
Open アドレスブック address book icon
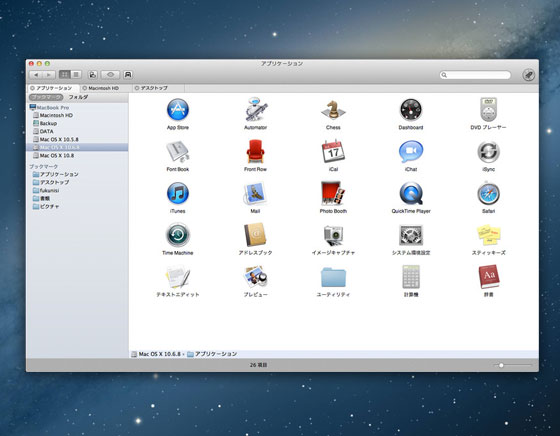[255, 235]
